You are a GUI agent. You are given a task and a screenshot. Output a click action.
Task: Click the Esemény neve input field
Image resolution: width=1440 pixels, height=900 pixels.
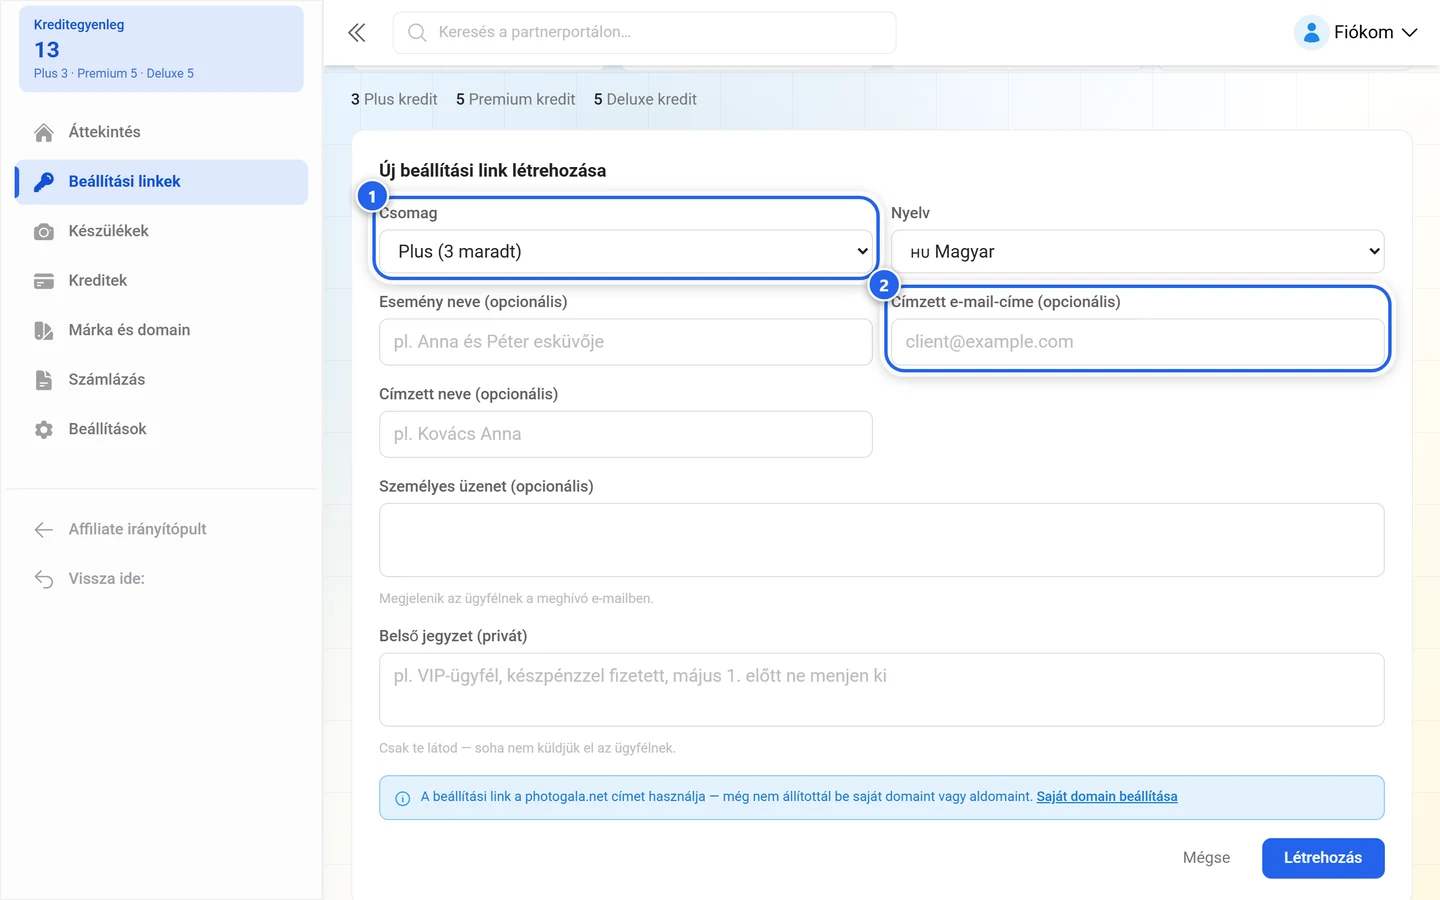coord(626,342)
